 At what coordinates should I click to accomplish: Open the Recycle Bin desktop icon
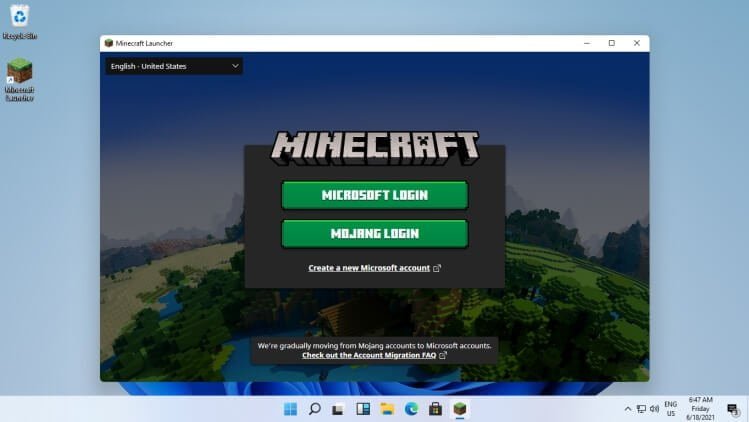tap(20, 22)
